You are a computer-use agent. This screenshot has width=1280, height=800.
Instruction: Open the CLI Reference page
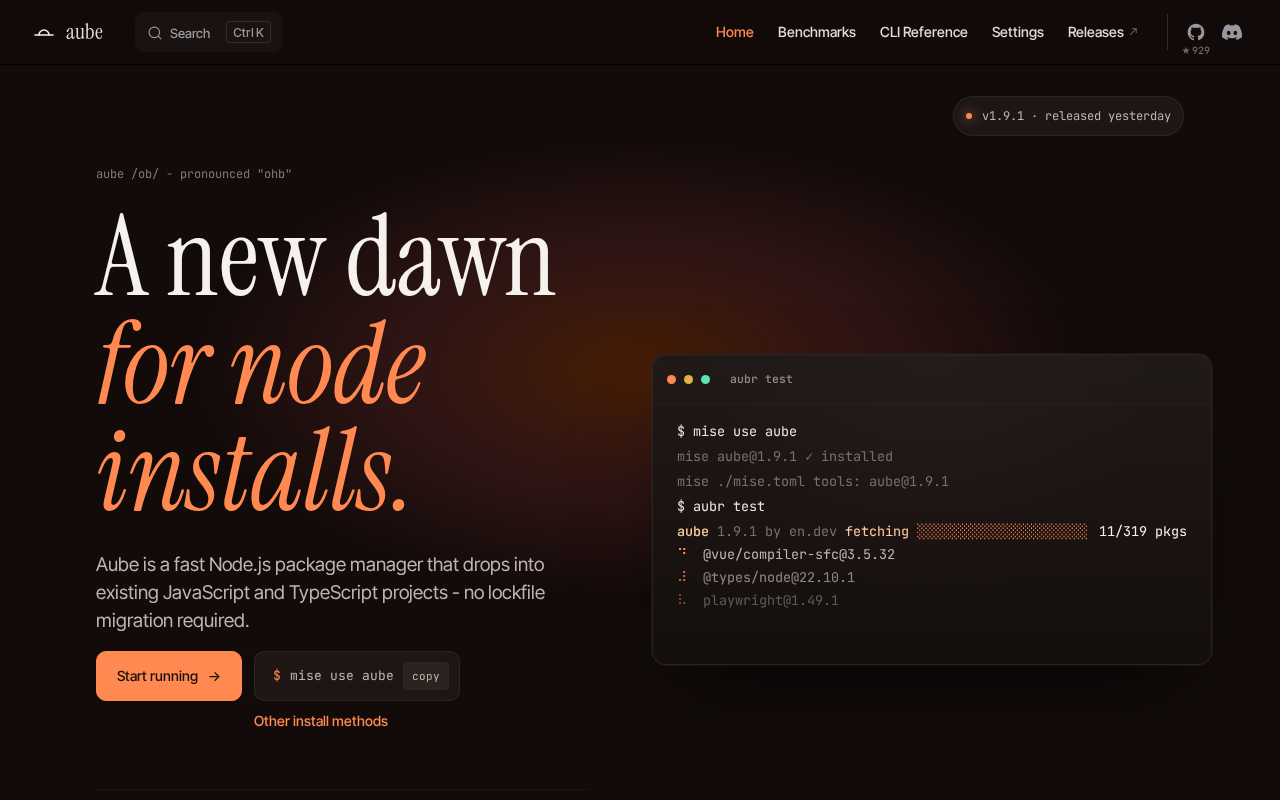pyautogui.click(x=924, y=32)
